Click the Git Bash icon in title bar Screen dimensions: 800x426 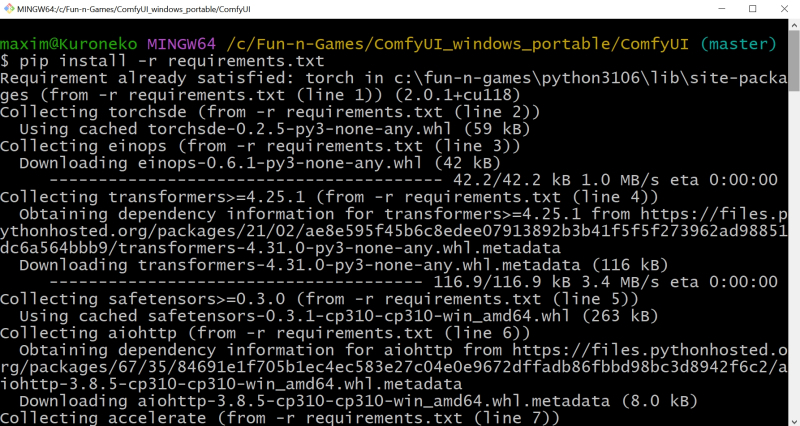10,9
